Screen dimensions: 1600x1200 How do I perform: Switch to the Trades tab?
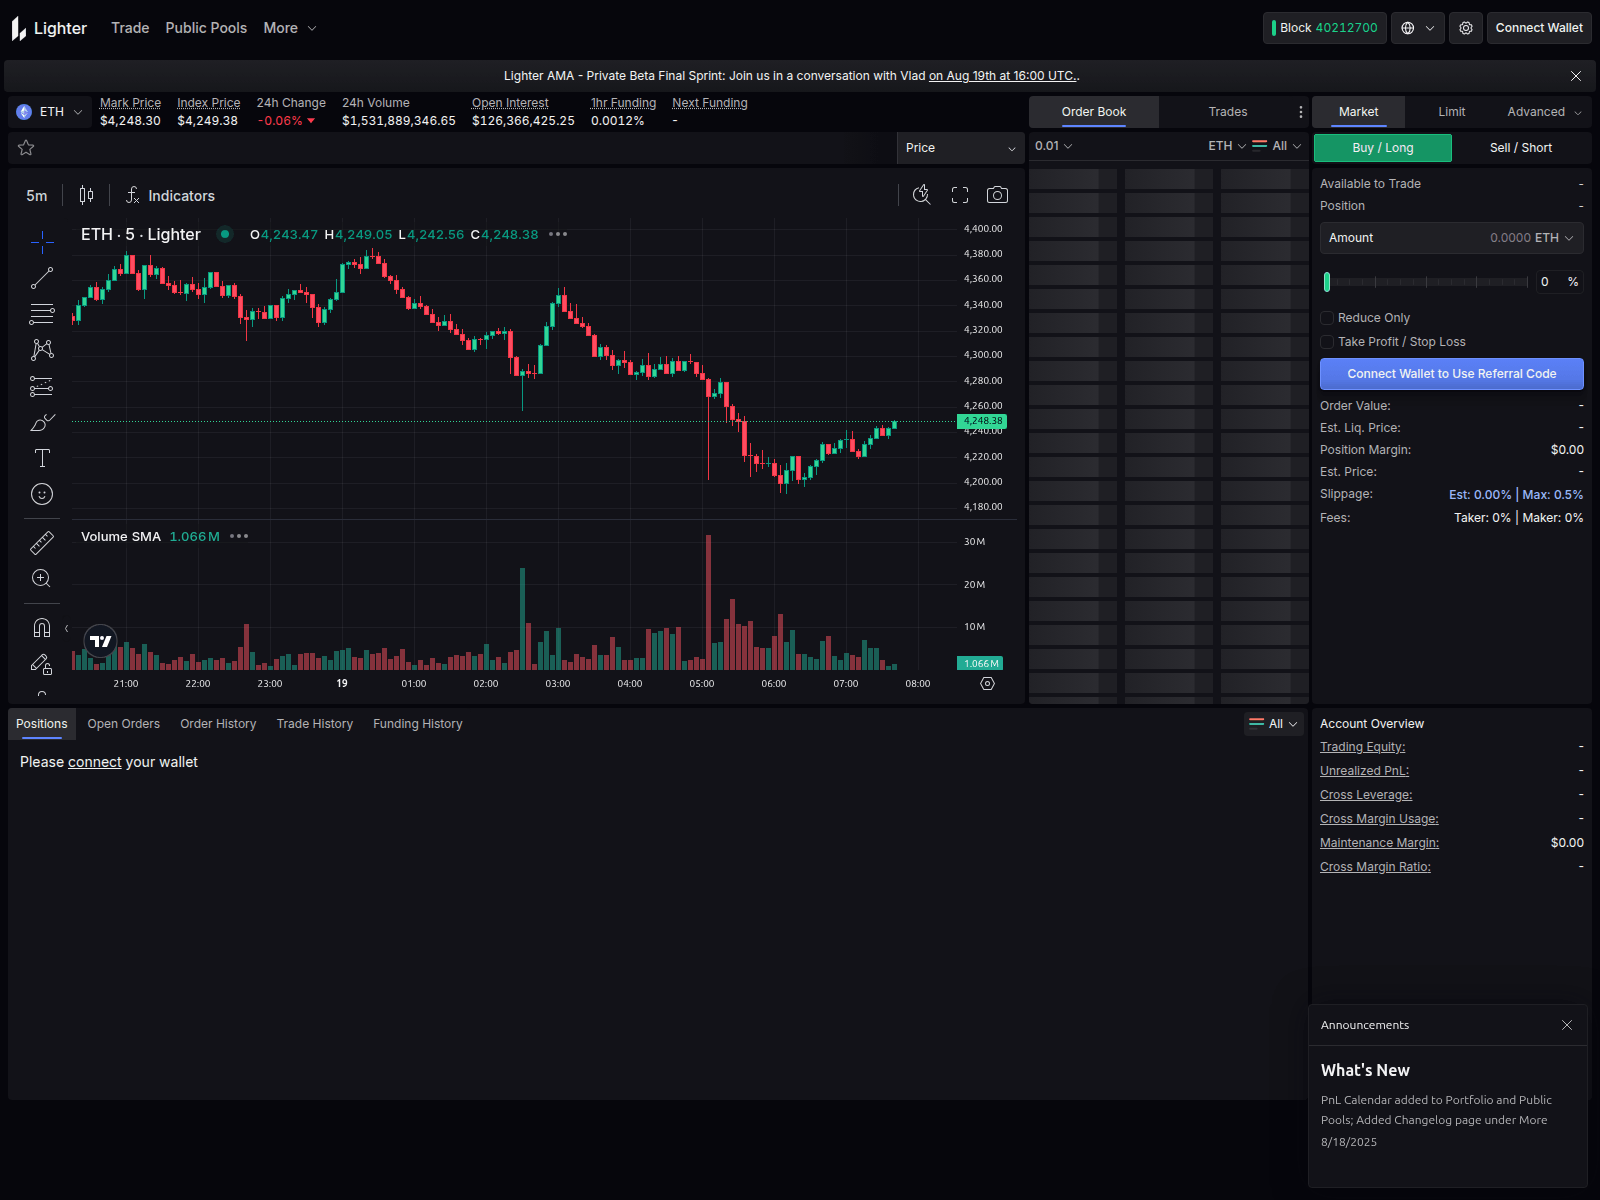pos(1228,112)
